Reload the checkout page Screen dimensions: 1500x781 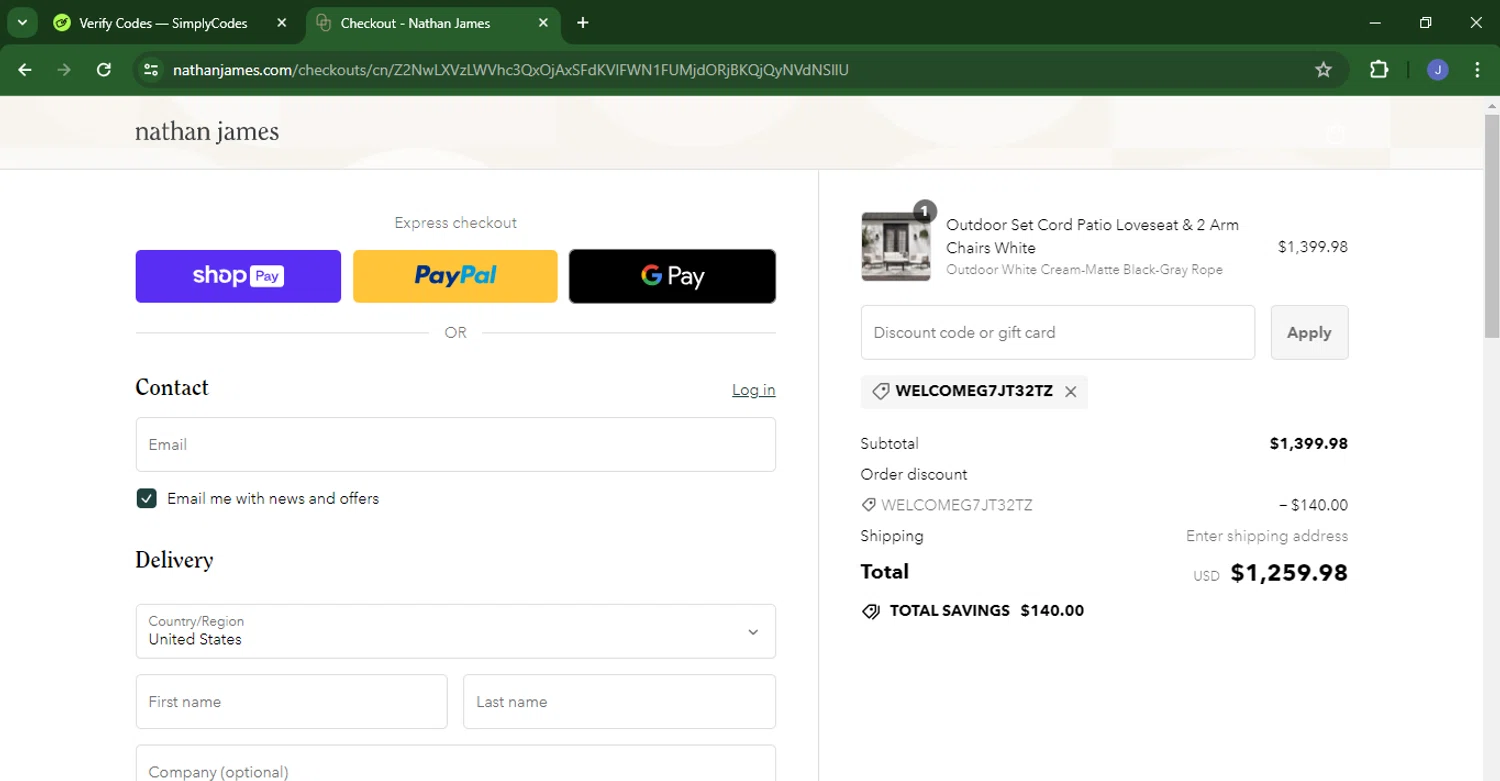[x=103, y=70]
